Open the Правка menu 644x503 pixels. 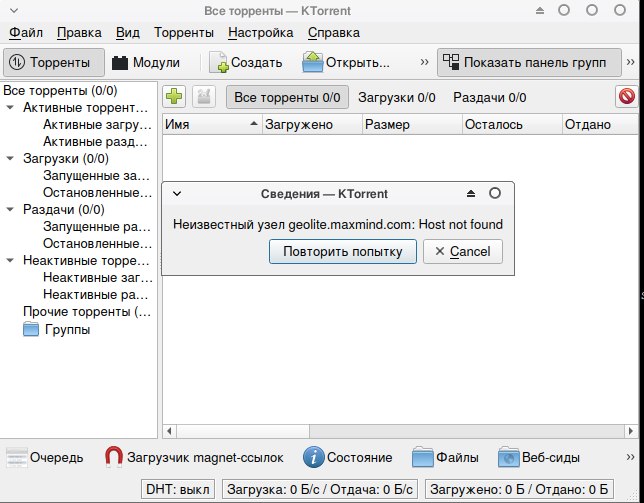pyautogui.click(x=79, y=32)
